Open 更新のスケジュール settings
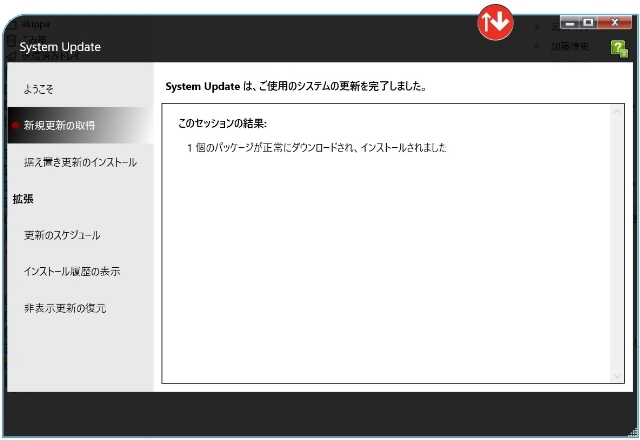Image resolution: width=640 pixels, height=440 pixels. click(x=62, y=235)
